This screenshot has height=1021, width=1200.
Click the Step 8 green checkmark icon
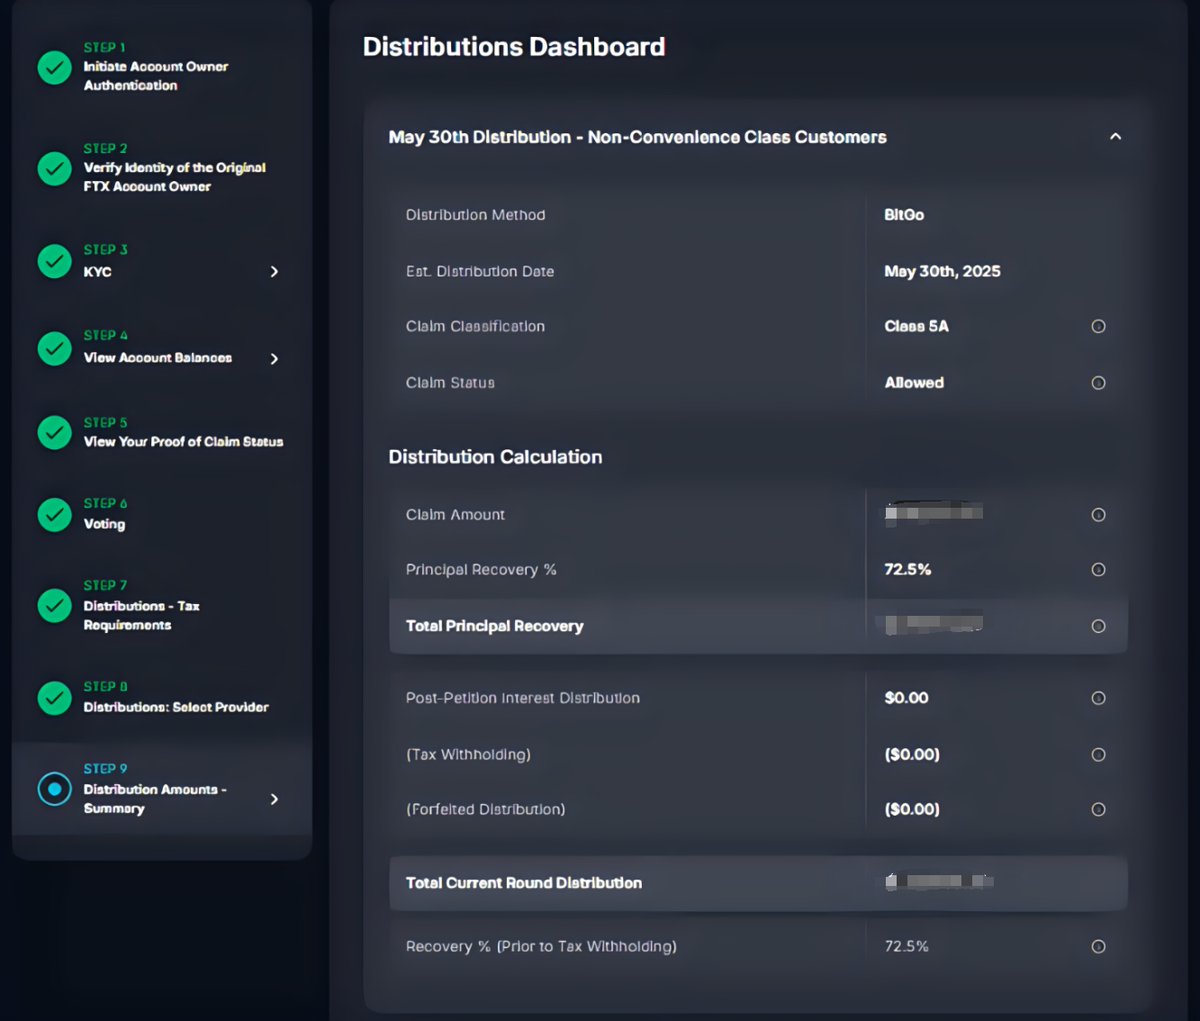coord(54,697)
